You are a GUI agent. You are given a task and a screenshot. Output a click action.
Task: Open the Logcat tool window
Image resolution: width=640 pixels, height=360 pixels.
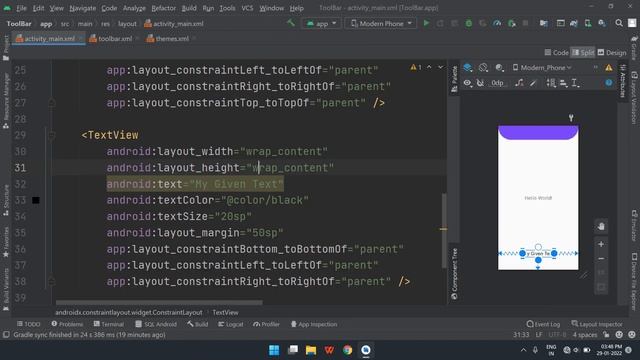pyautogui.click(x=231, y=324)
